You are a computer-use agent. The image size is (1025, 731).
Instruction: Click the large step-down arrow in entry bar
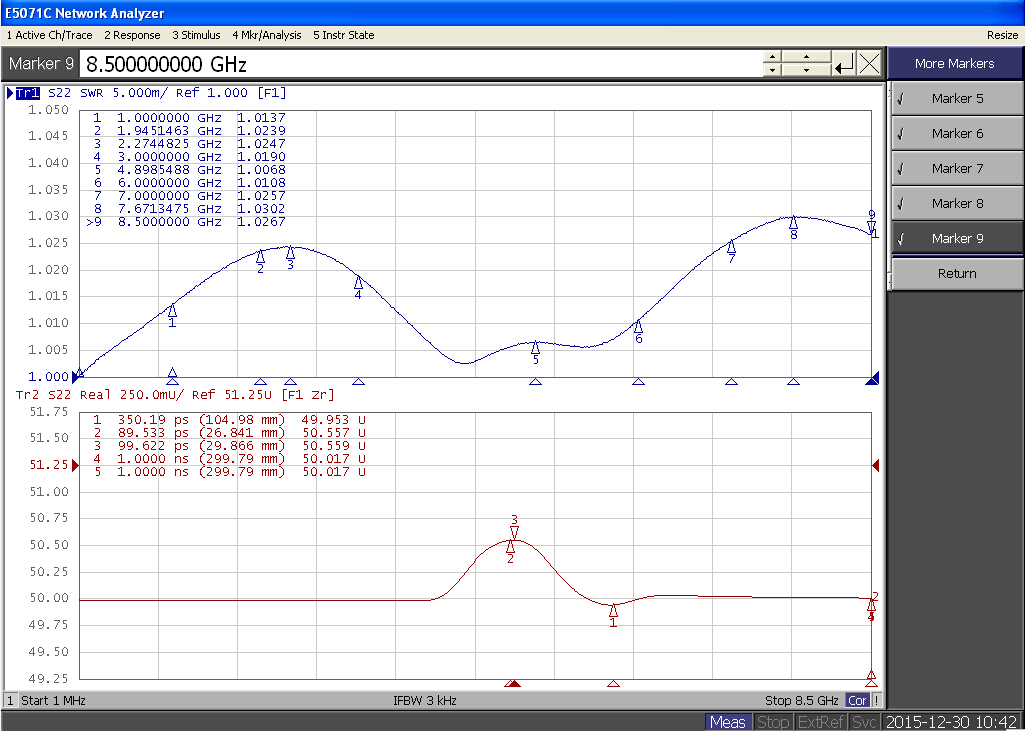click(807, 70)
